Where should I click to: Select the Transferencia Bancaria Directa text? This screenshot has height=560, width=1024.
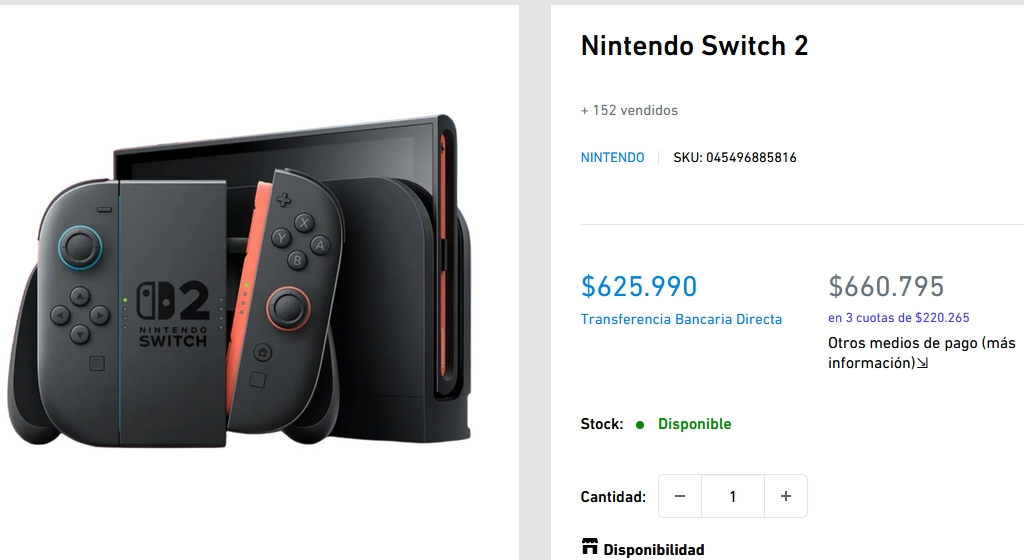pos(681,319)
